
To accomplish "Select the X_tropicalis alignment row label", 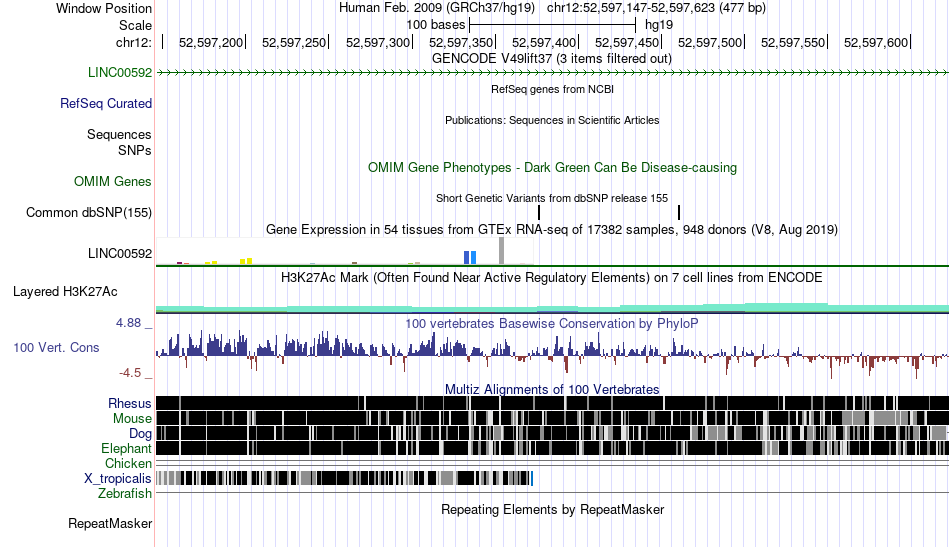I will 118,479.
